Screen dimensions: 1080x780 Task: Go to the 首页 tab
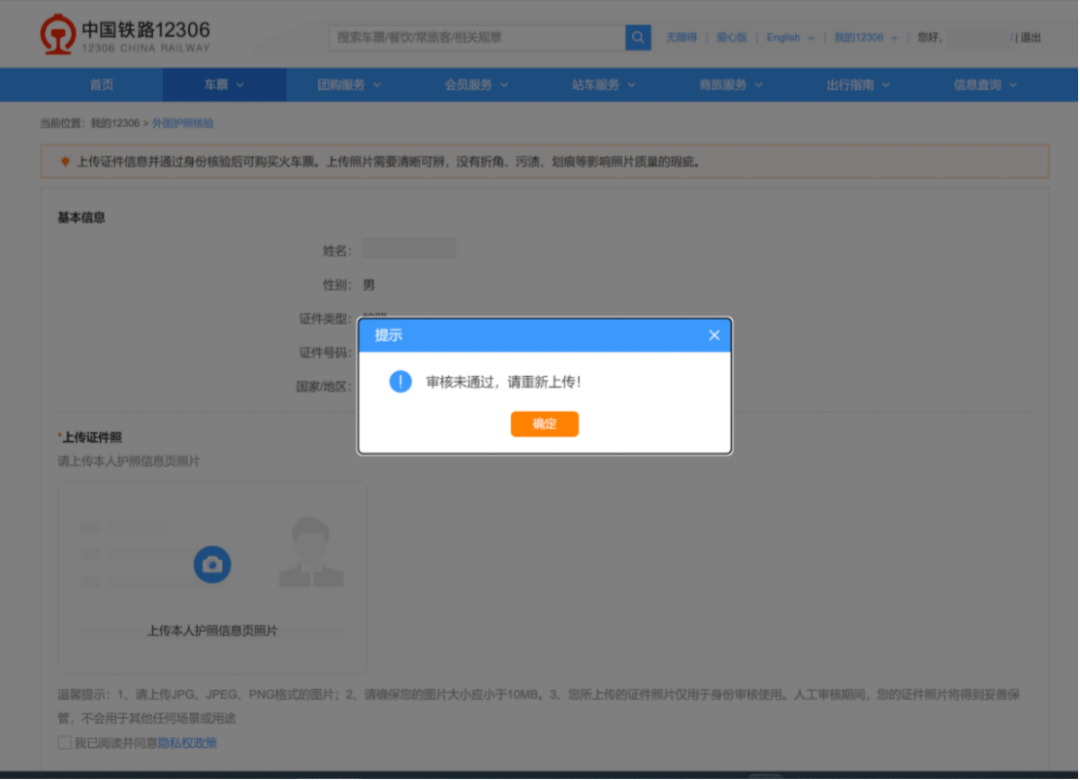coord(102,85)
